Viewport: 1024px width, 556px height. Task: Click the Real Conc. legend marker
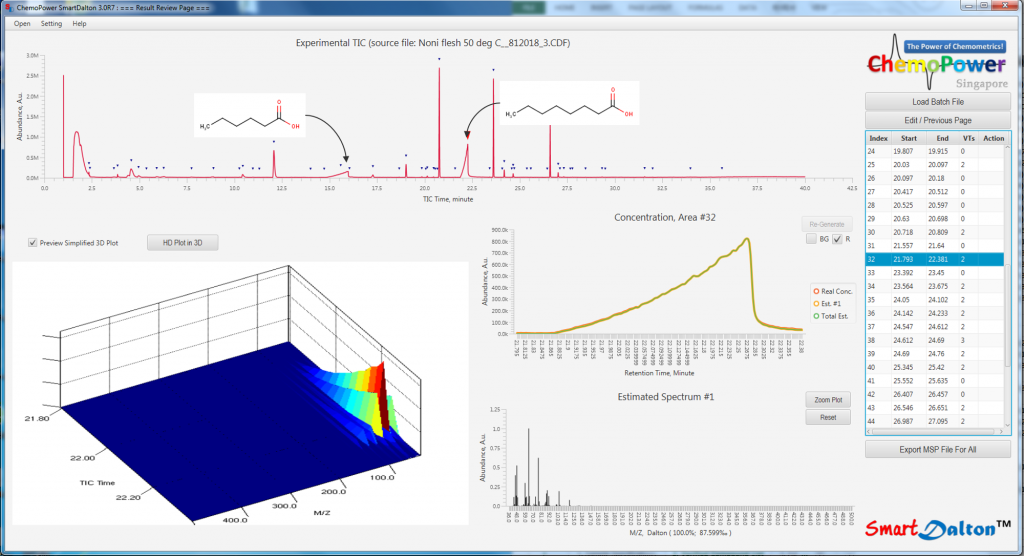(x=815, y=291)
